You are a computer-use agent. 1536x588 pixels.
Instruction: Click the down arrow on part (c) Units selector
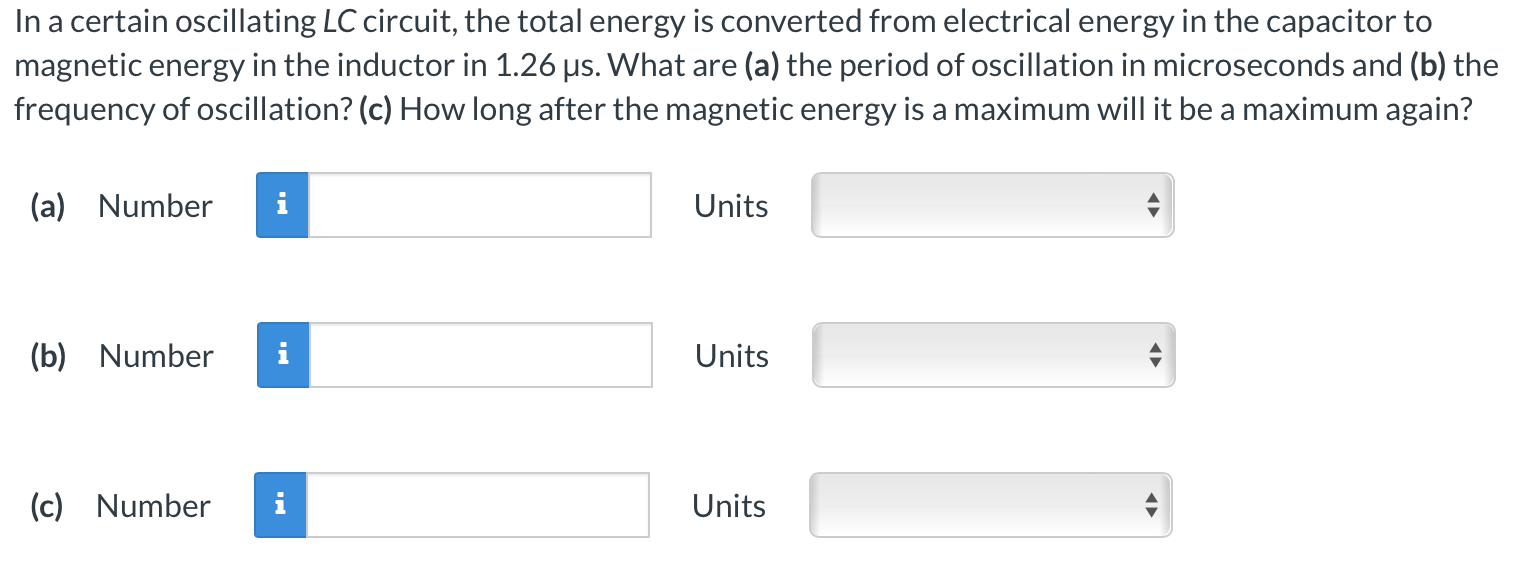1151,511
